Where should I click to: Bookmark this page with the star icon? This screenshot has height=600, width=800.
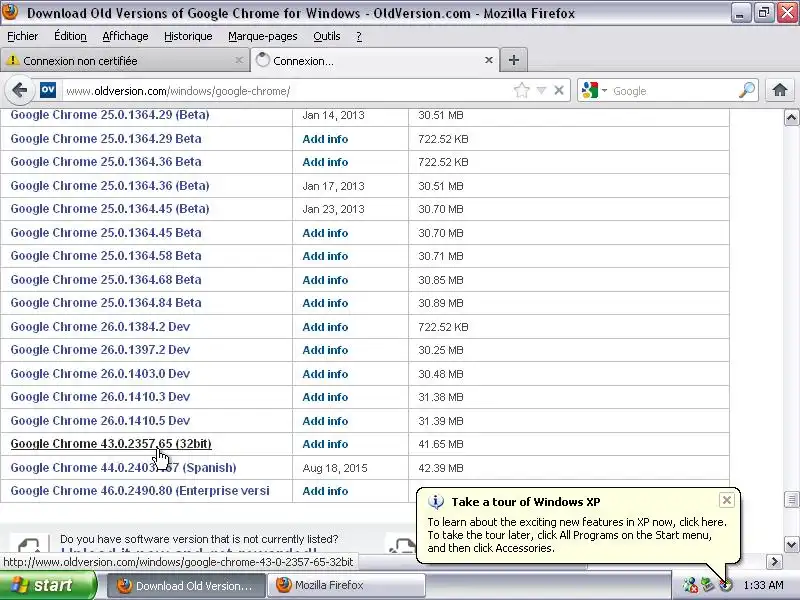[521, 91]
